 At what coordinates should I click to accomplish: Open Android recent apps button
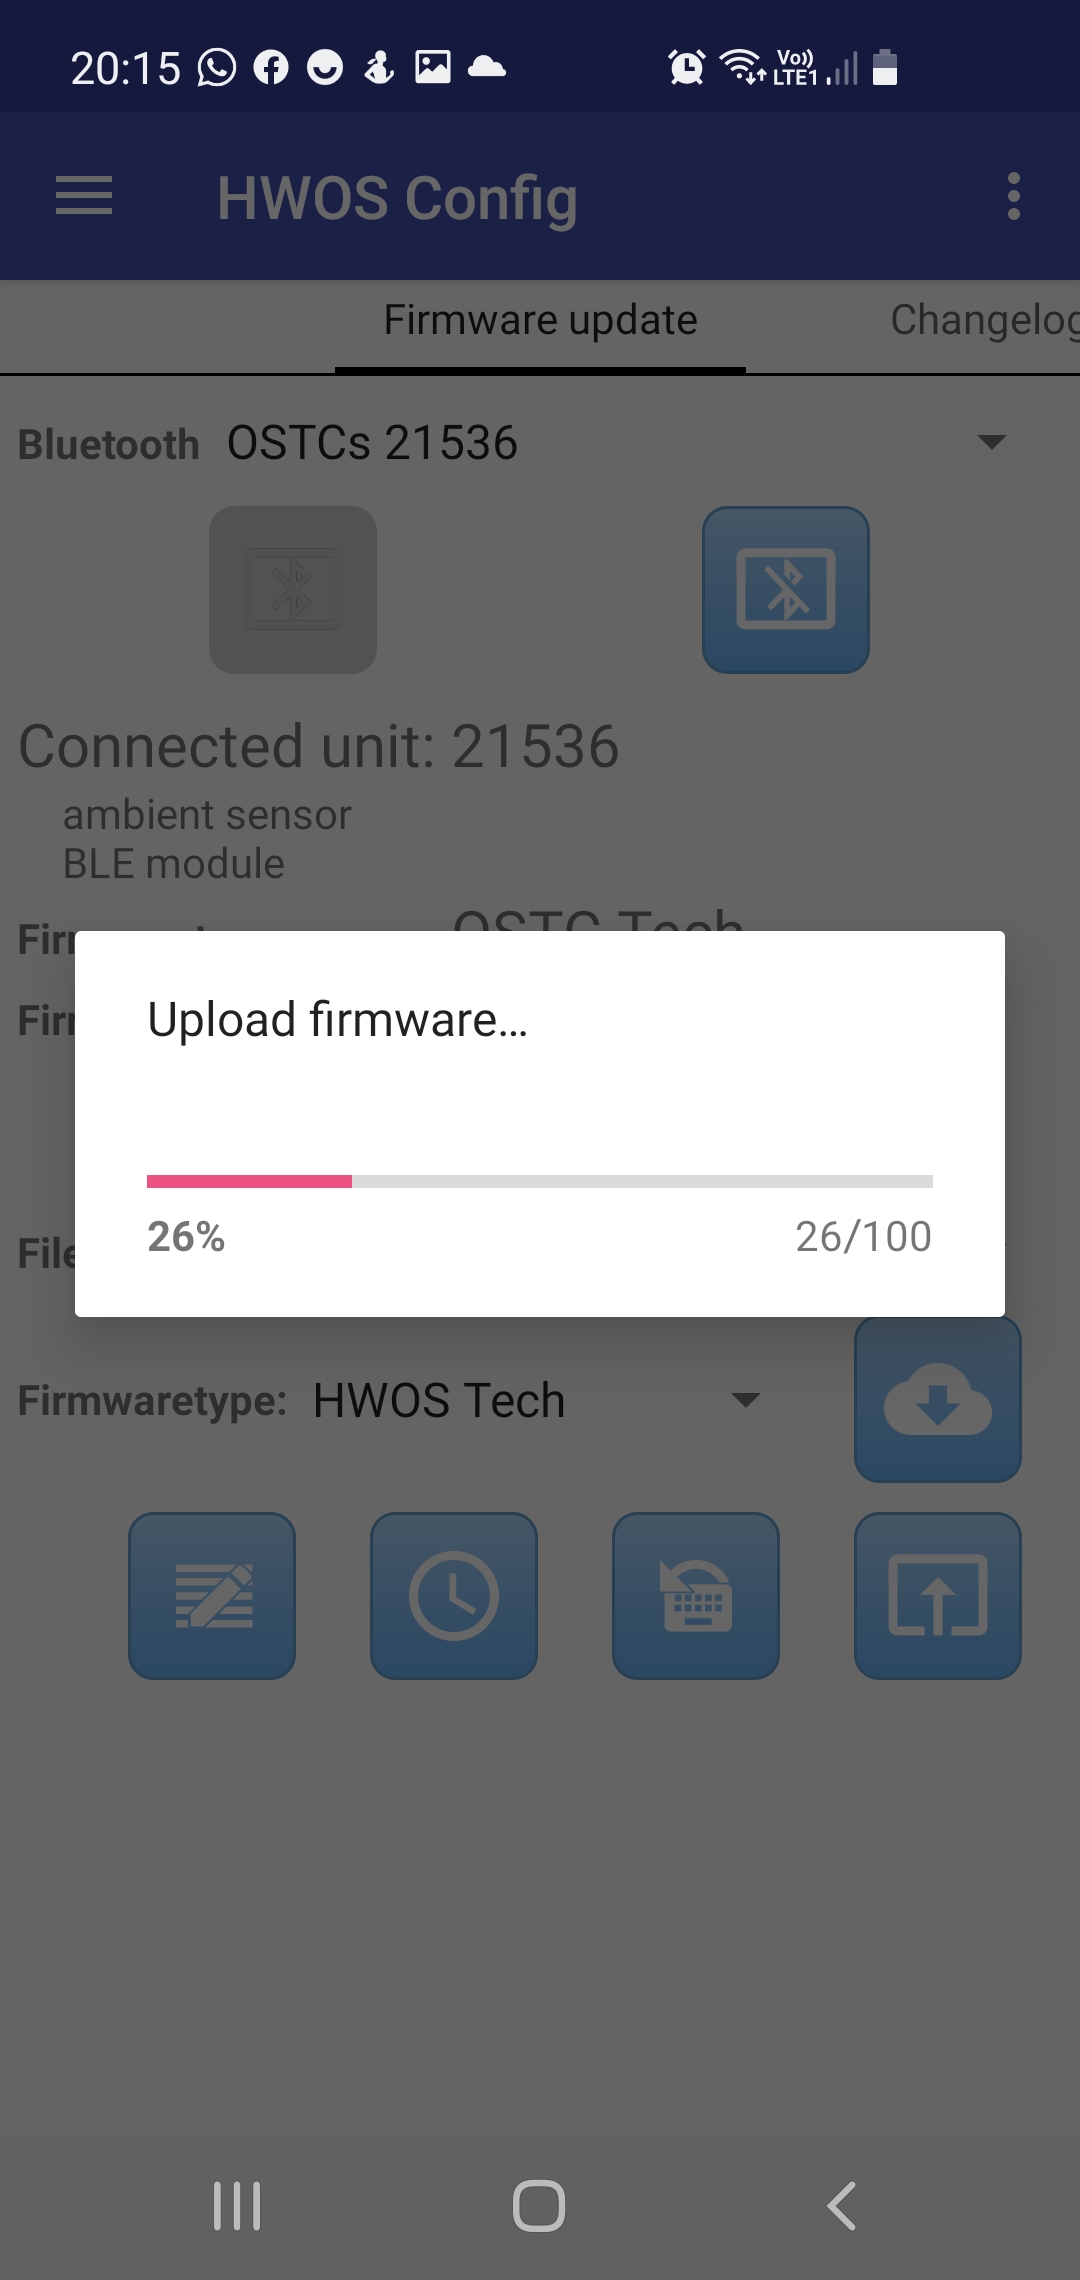[237, 2206]
